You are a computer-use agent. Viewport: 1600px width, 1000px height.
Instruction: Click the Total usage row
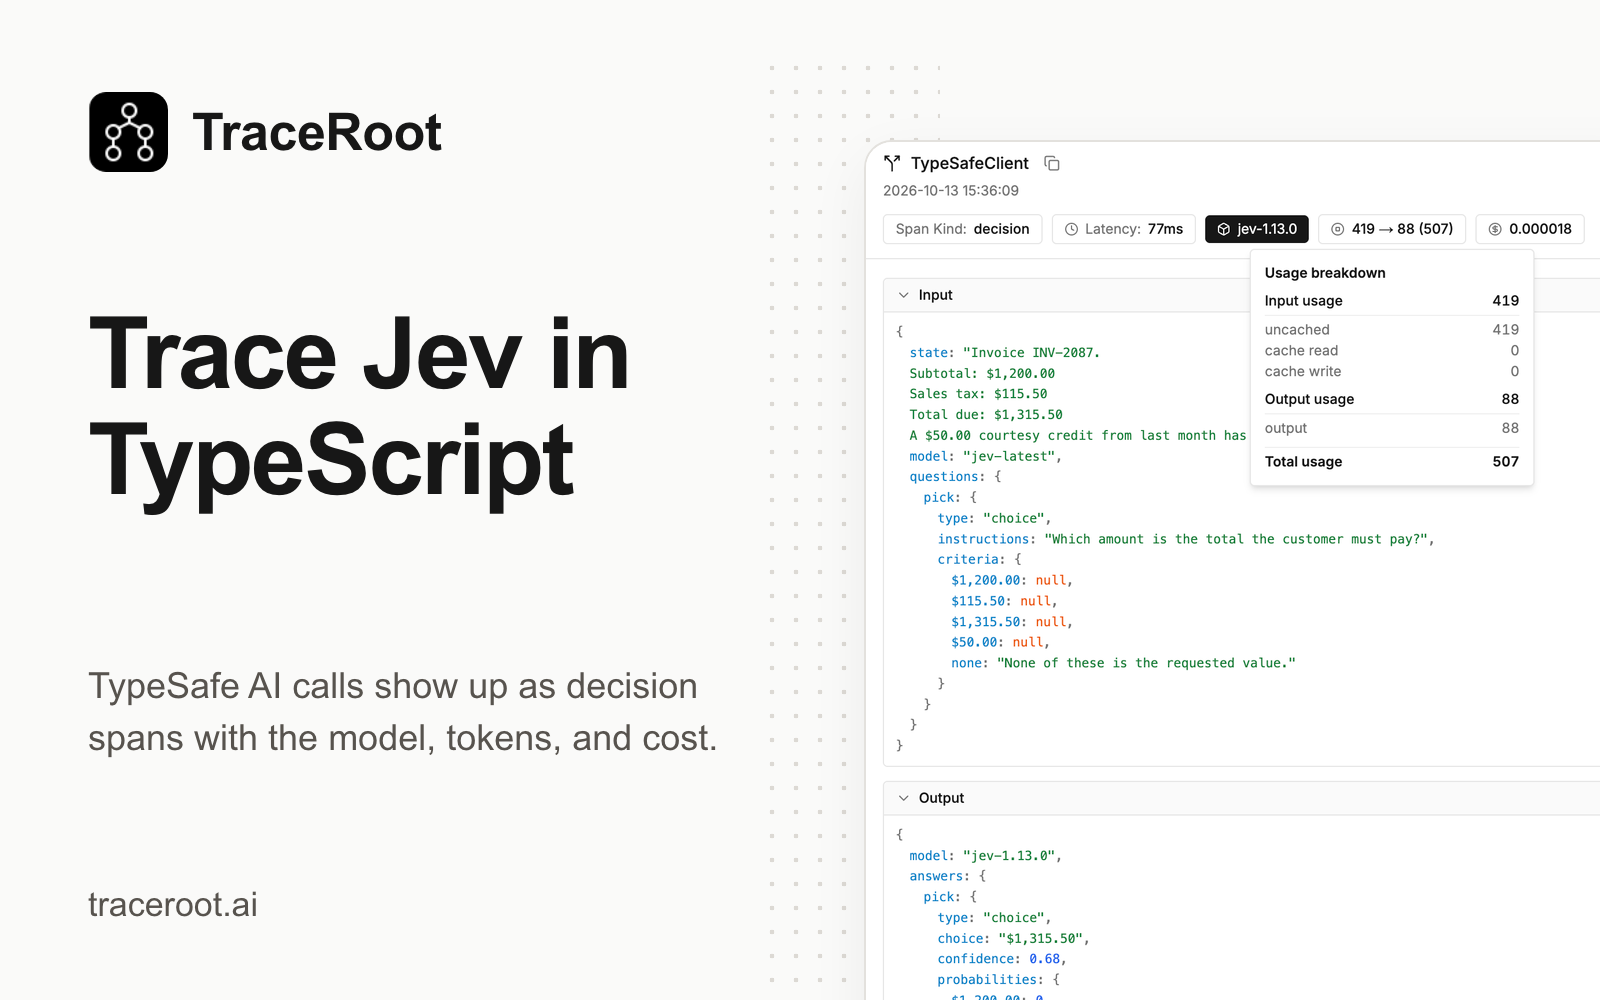click(1392, 462)
